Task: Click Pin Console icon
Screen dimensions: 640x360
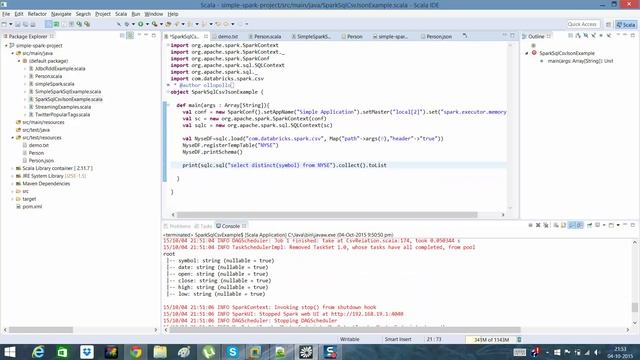Action: click(589, 225)
